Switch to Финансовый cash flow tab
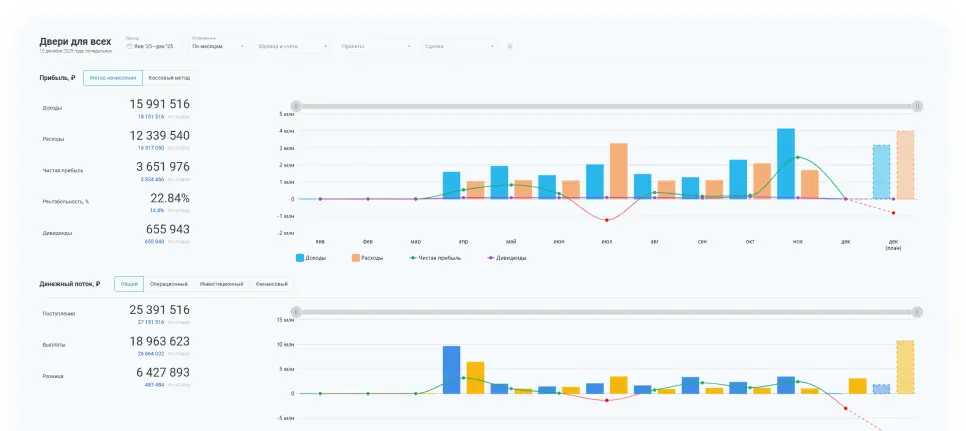The width and height of the screenshot is (966, 431). [271, 284]
